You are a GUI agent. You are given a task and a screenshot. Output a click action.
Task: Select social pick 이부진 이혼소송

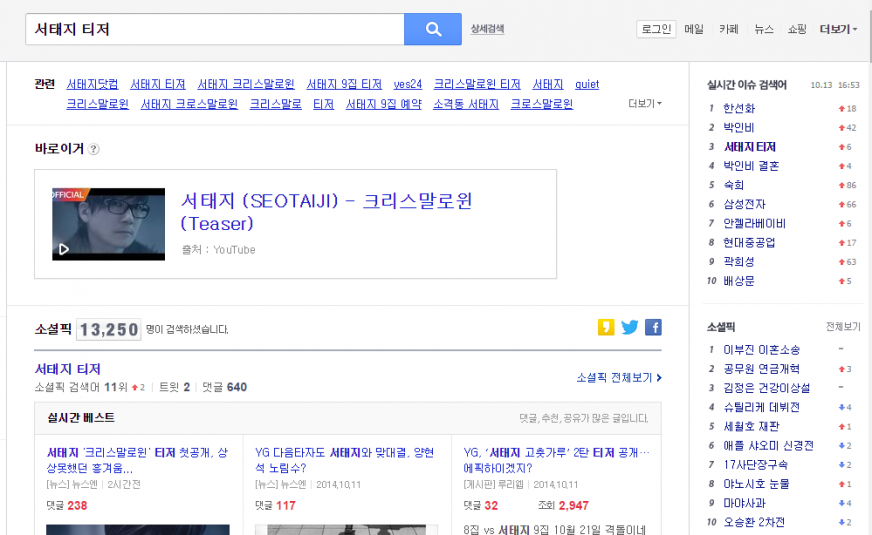click(x=761, y=350)
